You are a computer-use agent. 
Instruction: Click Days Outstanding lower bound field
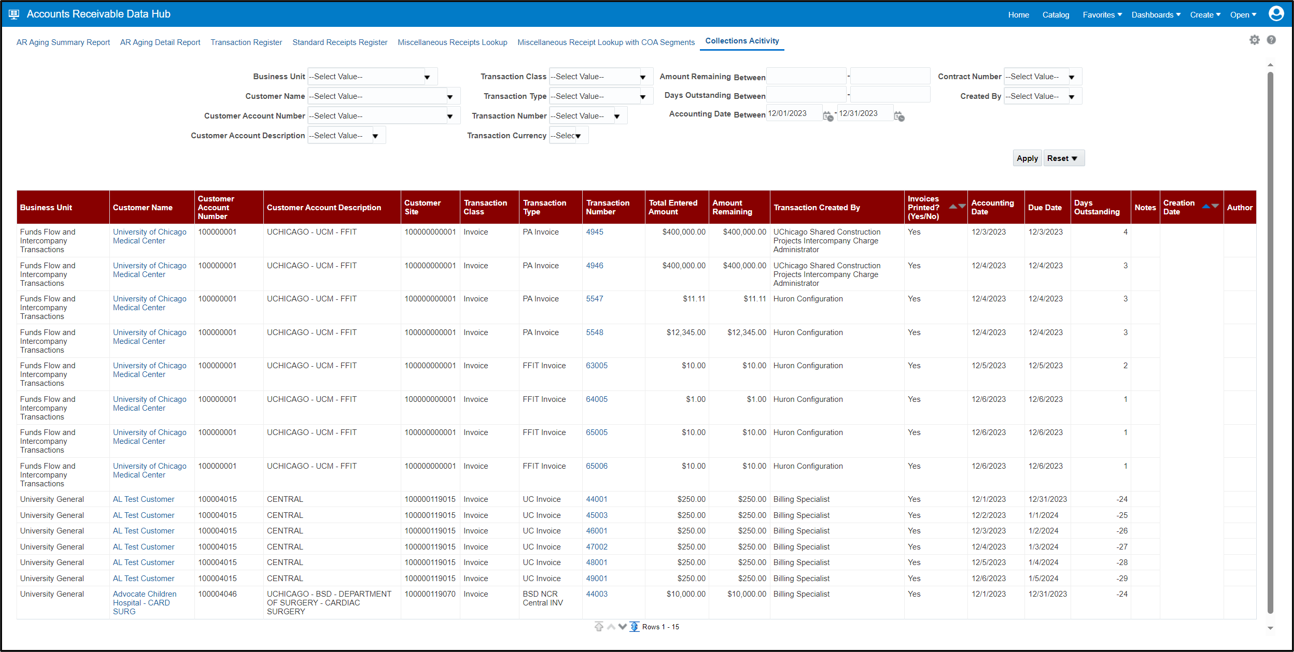click(x=806, y=96)
